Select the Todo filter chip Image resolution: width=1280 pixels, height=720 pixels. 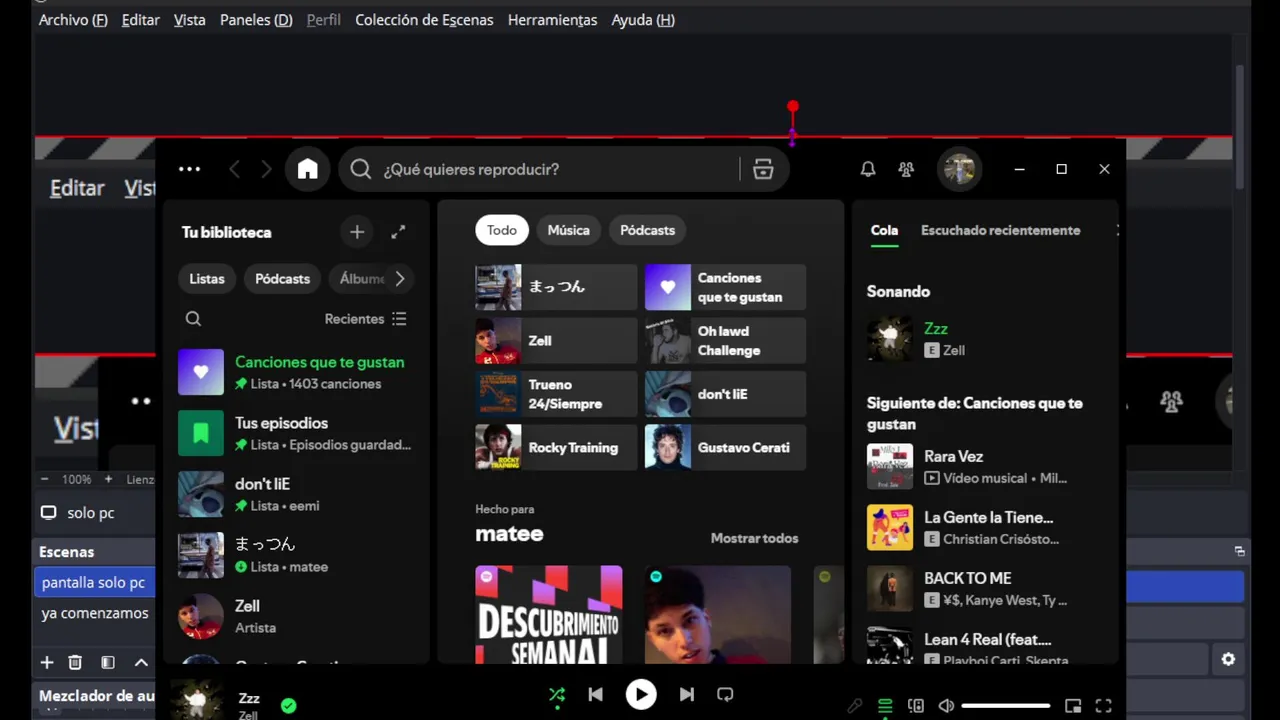[x=502, y=230]
